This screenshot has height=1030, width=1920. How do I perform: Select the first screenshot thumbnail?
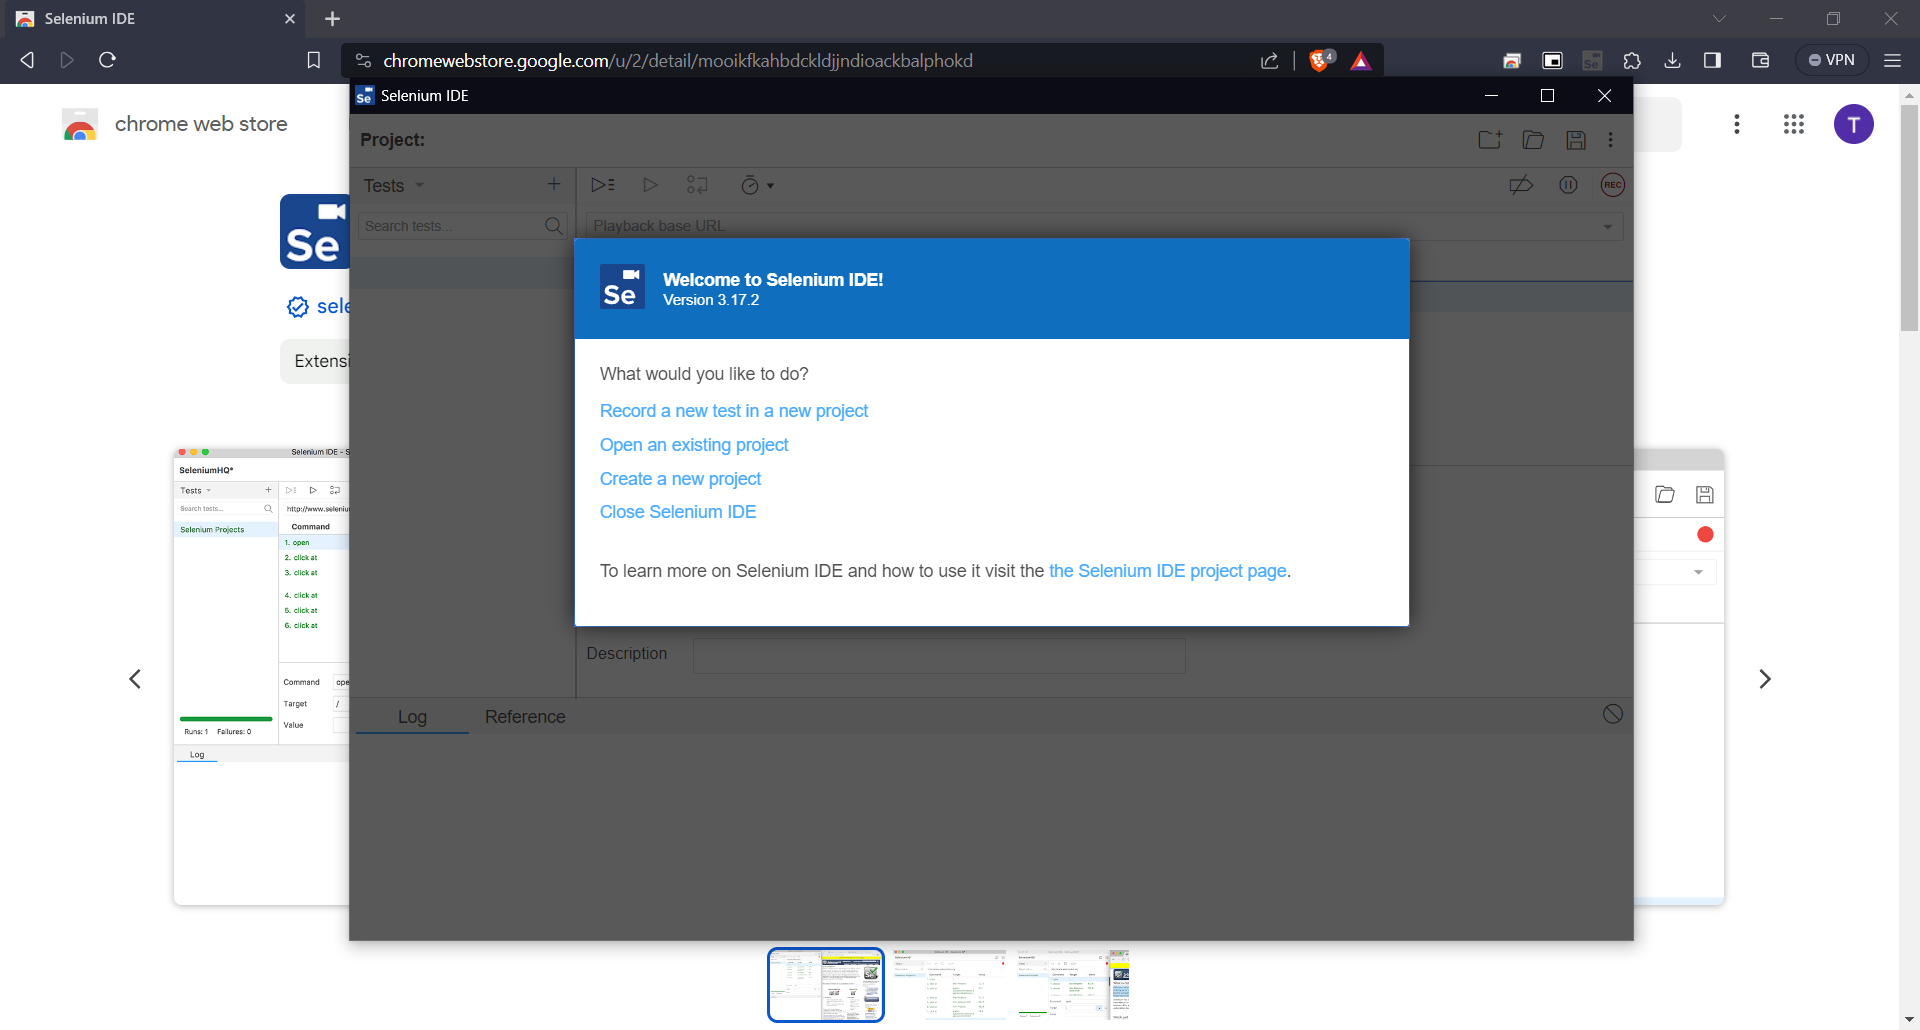click(x=826, y=985)
